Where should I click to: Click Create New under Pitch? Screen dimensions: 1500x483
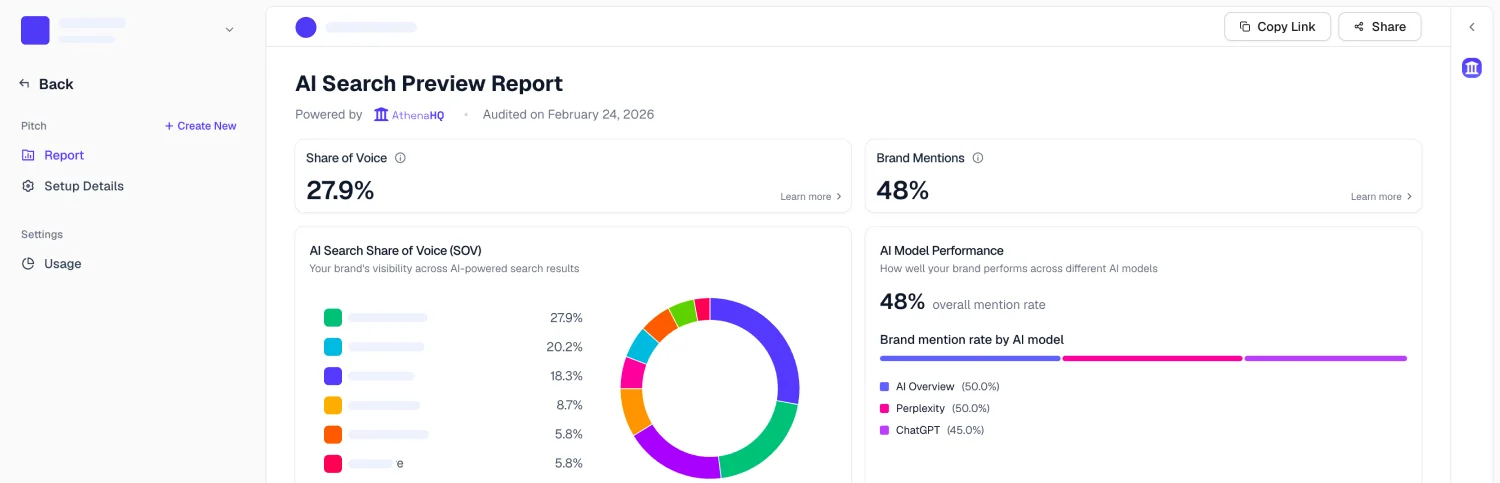click(201, 126)
